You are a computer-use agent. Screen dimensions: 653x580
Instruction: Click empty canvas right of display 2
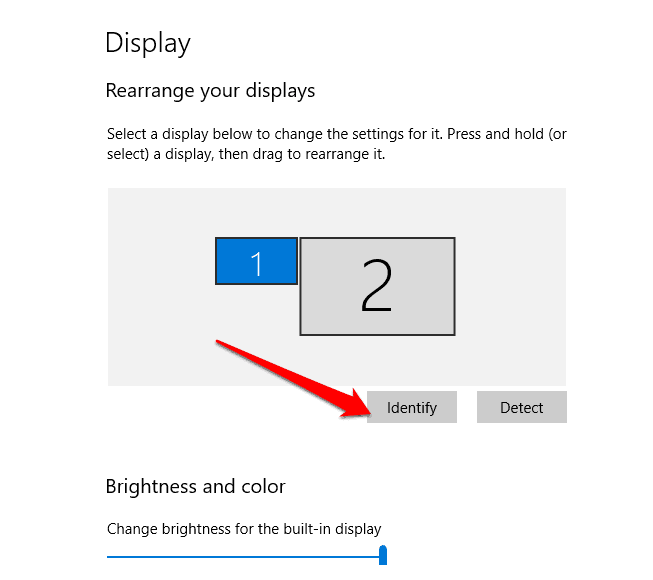510,286
